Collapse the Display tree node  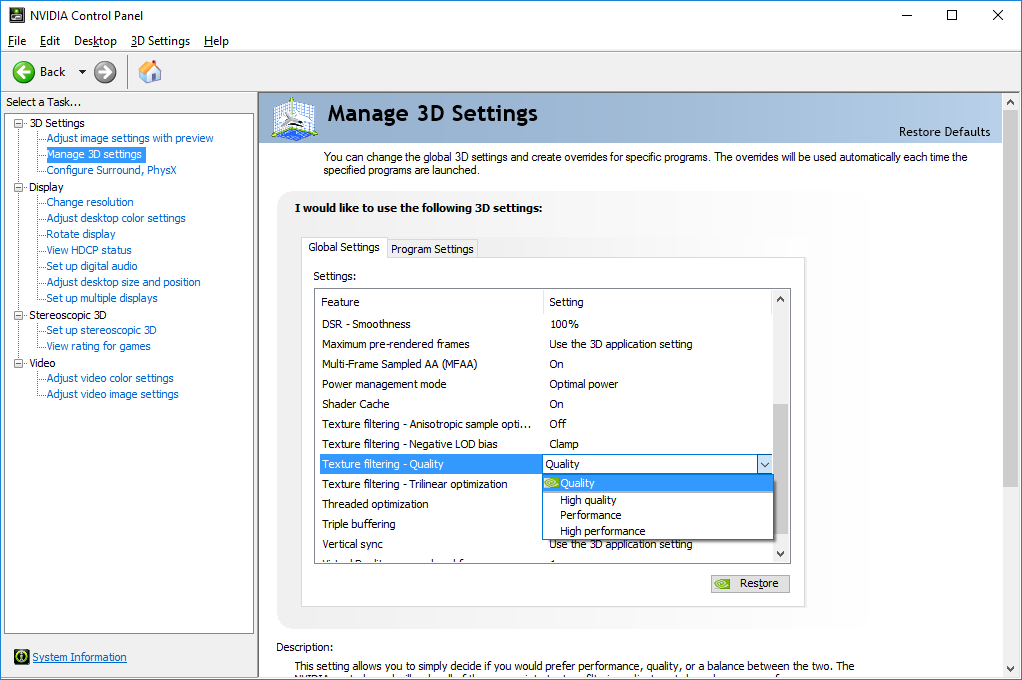(19, 187)
